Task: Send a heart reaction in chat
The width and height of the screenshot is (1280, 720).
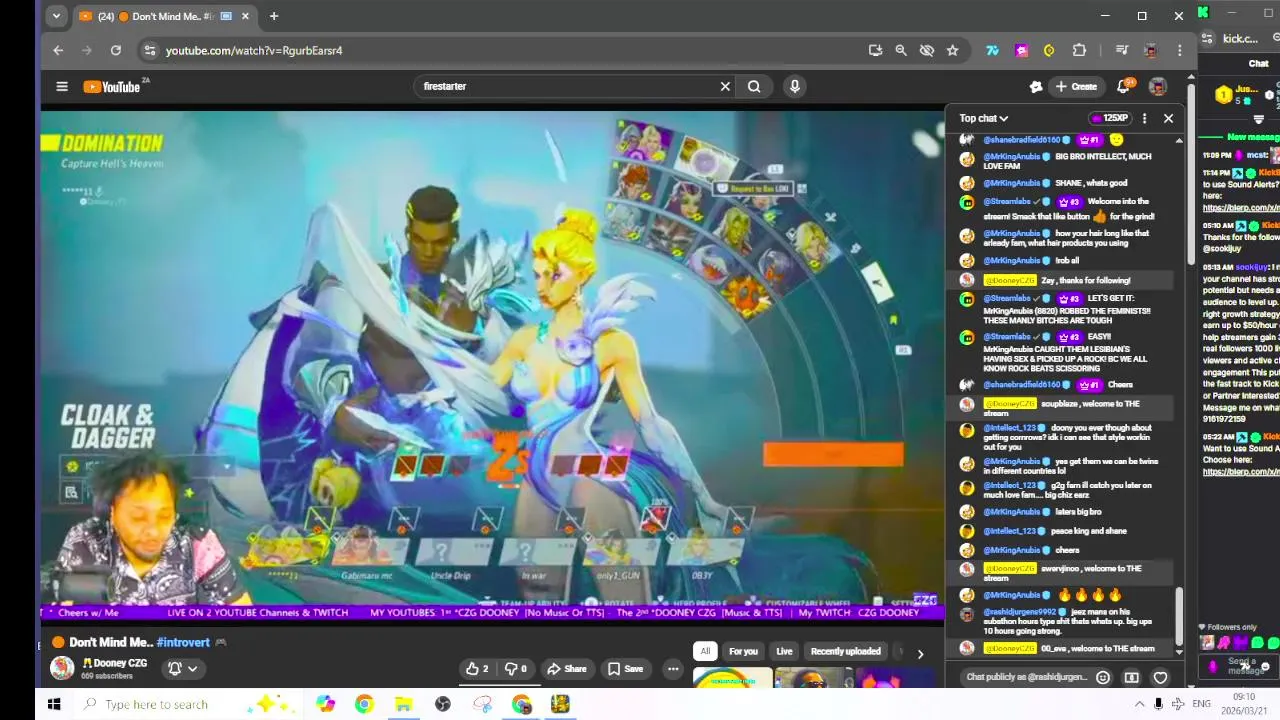Action: pos(1160,677)
